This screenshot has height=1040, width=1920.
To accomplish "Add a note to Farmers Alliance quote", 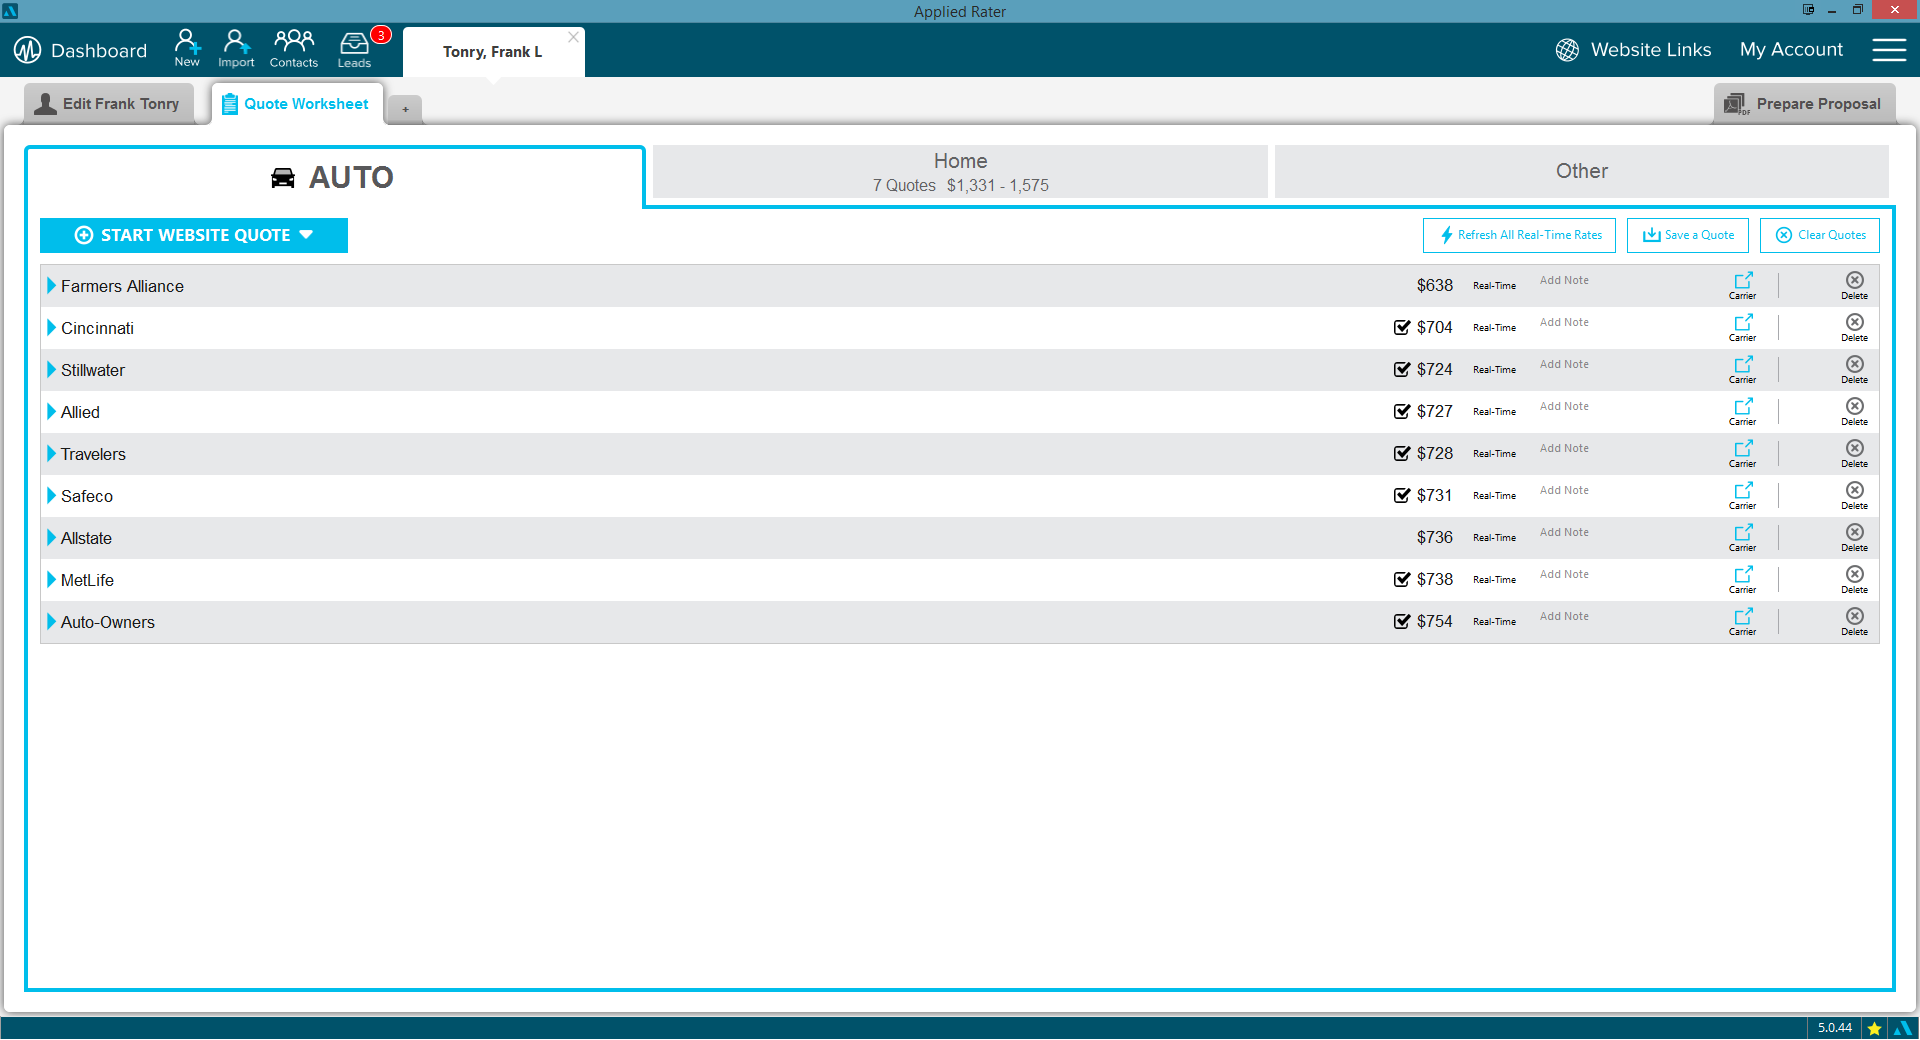I will click(x=1564, y=280).
